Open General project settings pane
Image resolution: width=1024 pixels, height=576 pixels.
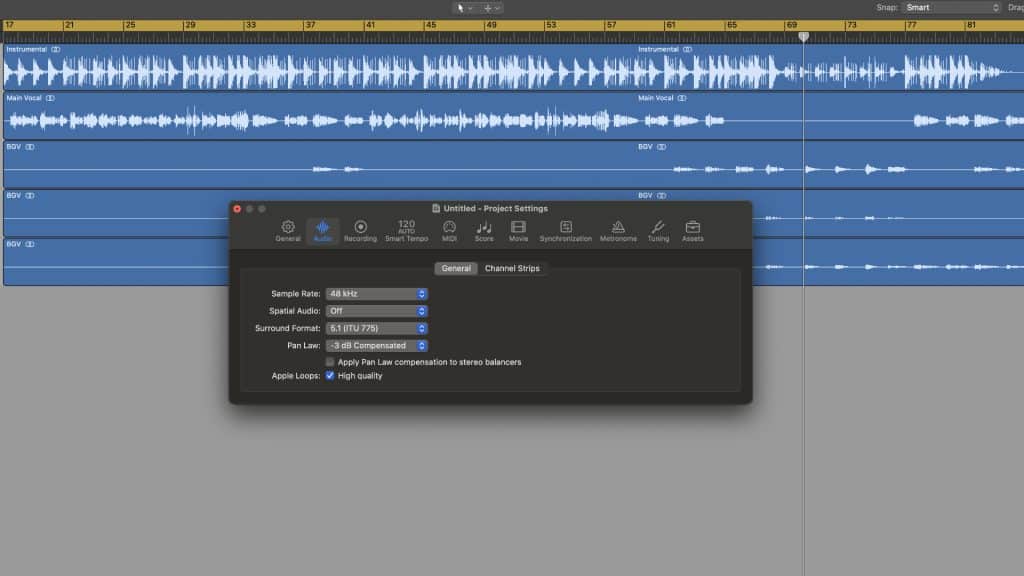tap(288, 231)
